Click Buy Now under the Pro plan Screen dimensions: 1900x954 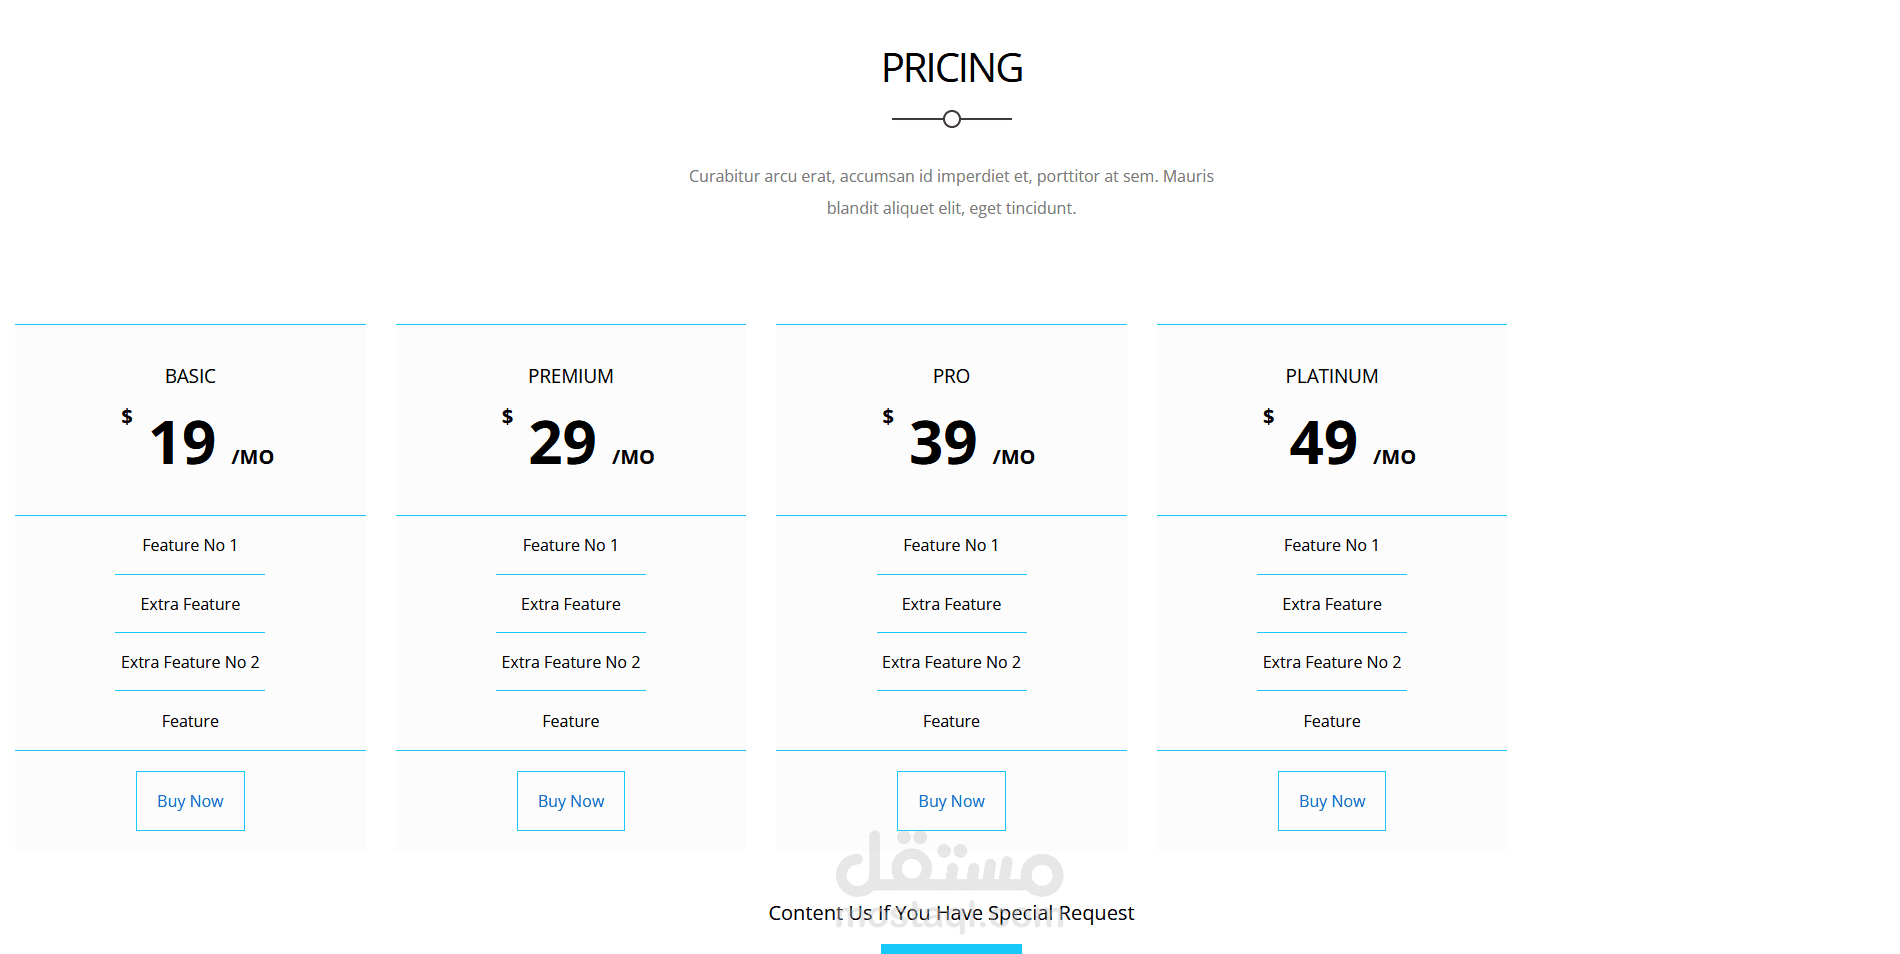(x=951, y=801)
